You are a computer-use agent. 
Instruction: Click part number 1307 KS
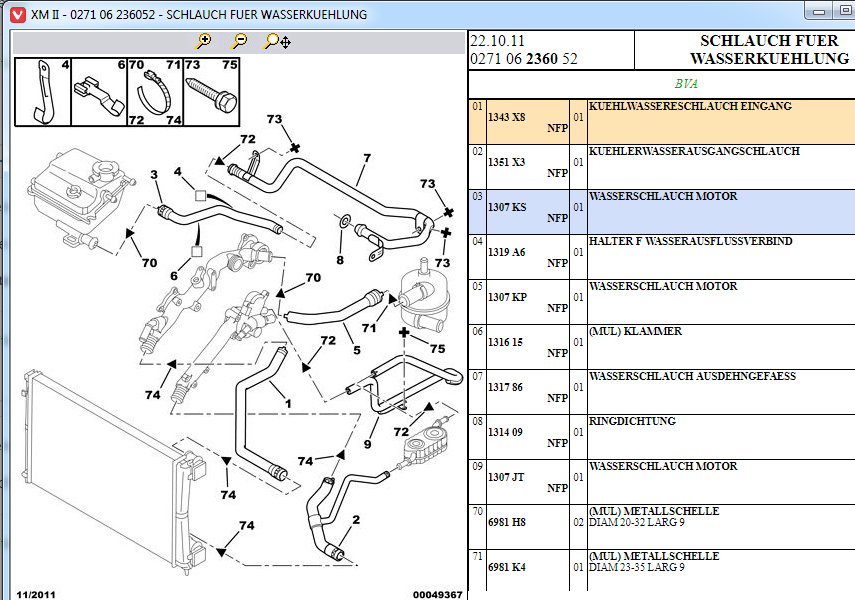coord(507,207)
